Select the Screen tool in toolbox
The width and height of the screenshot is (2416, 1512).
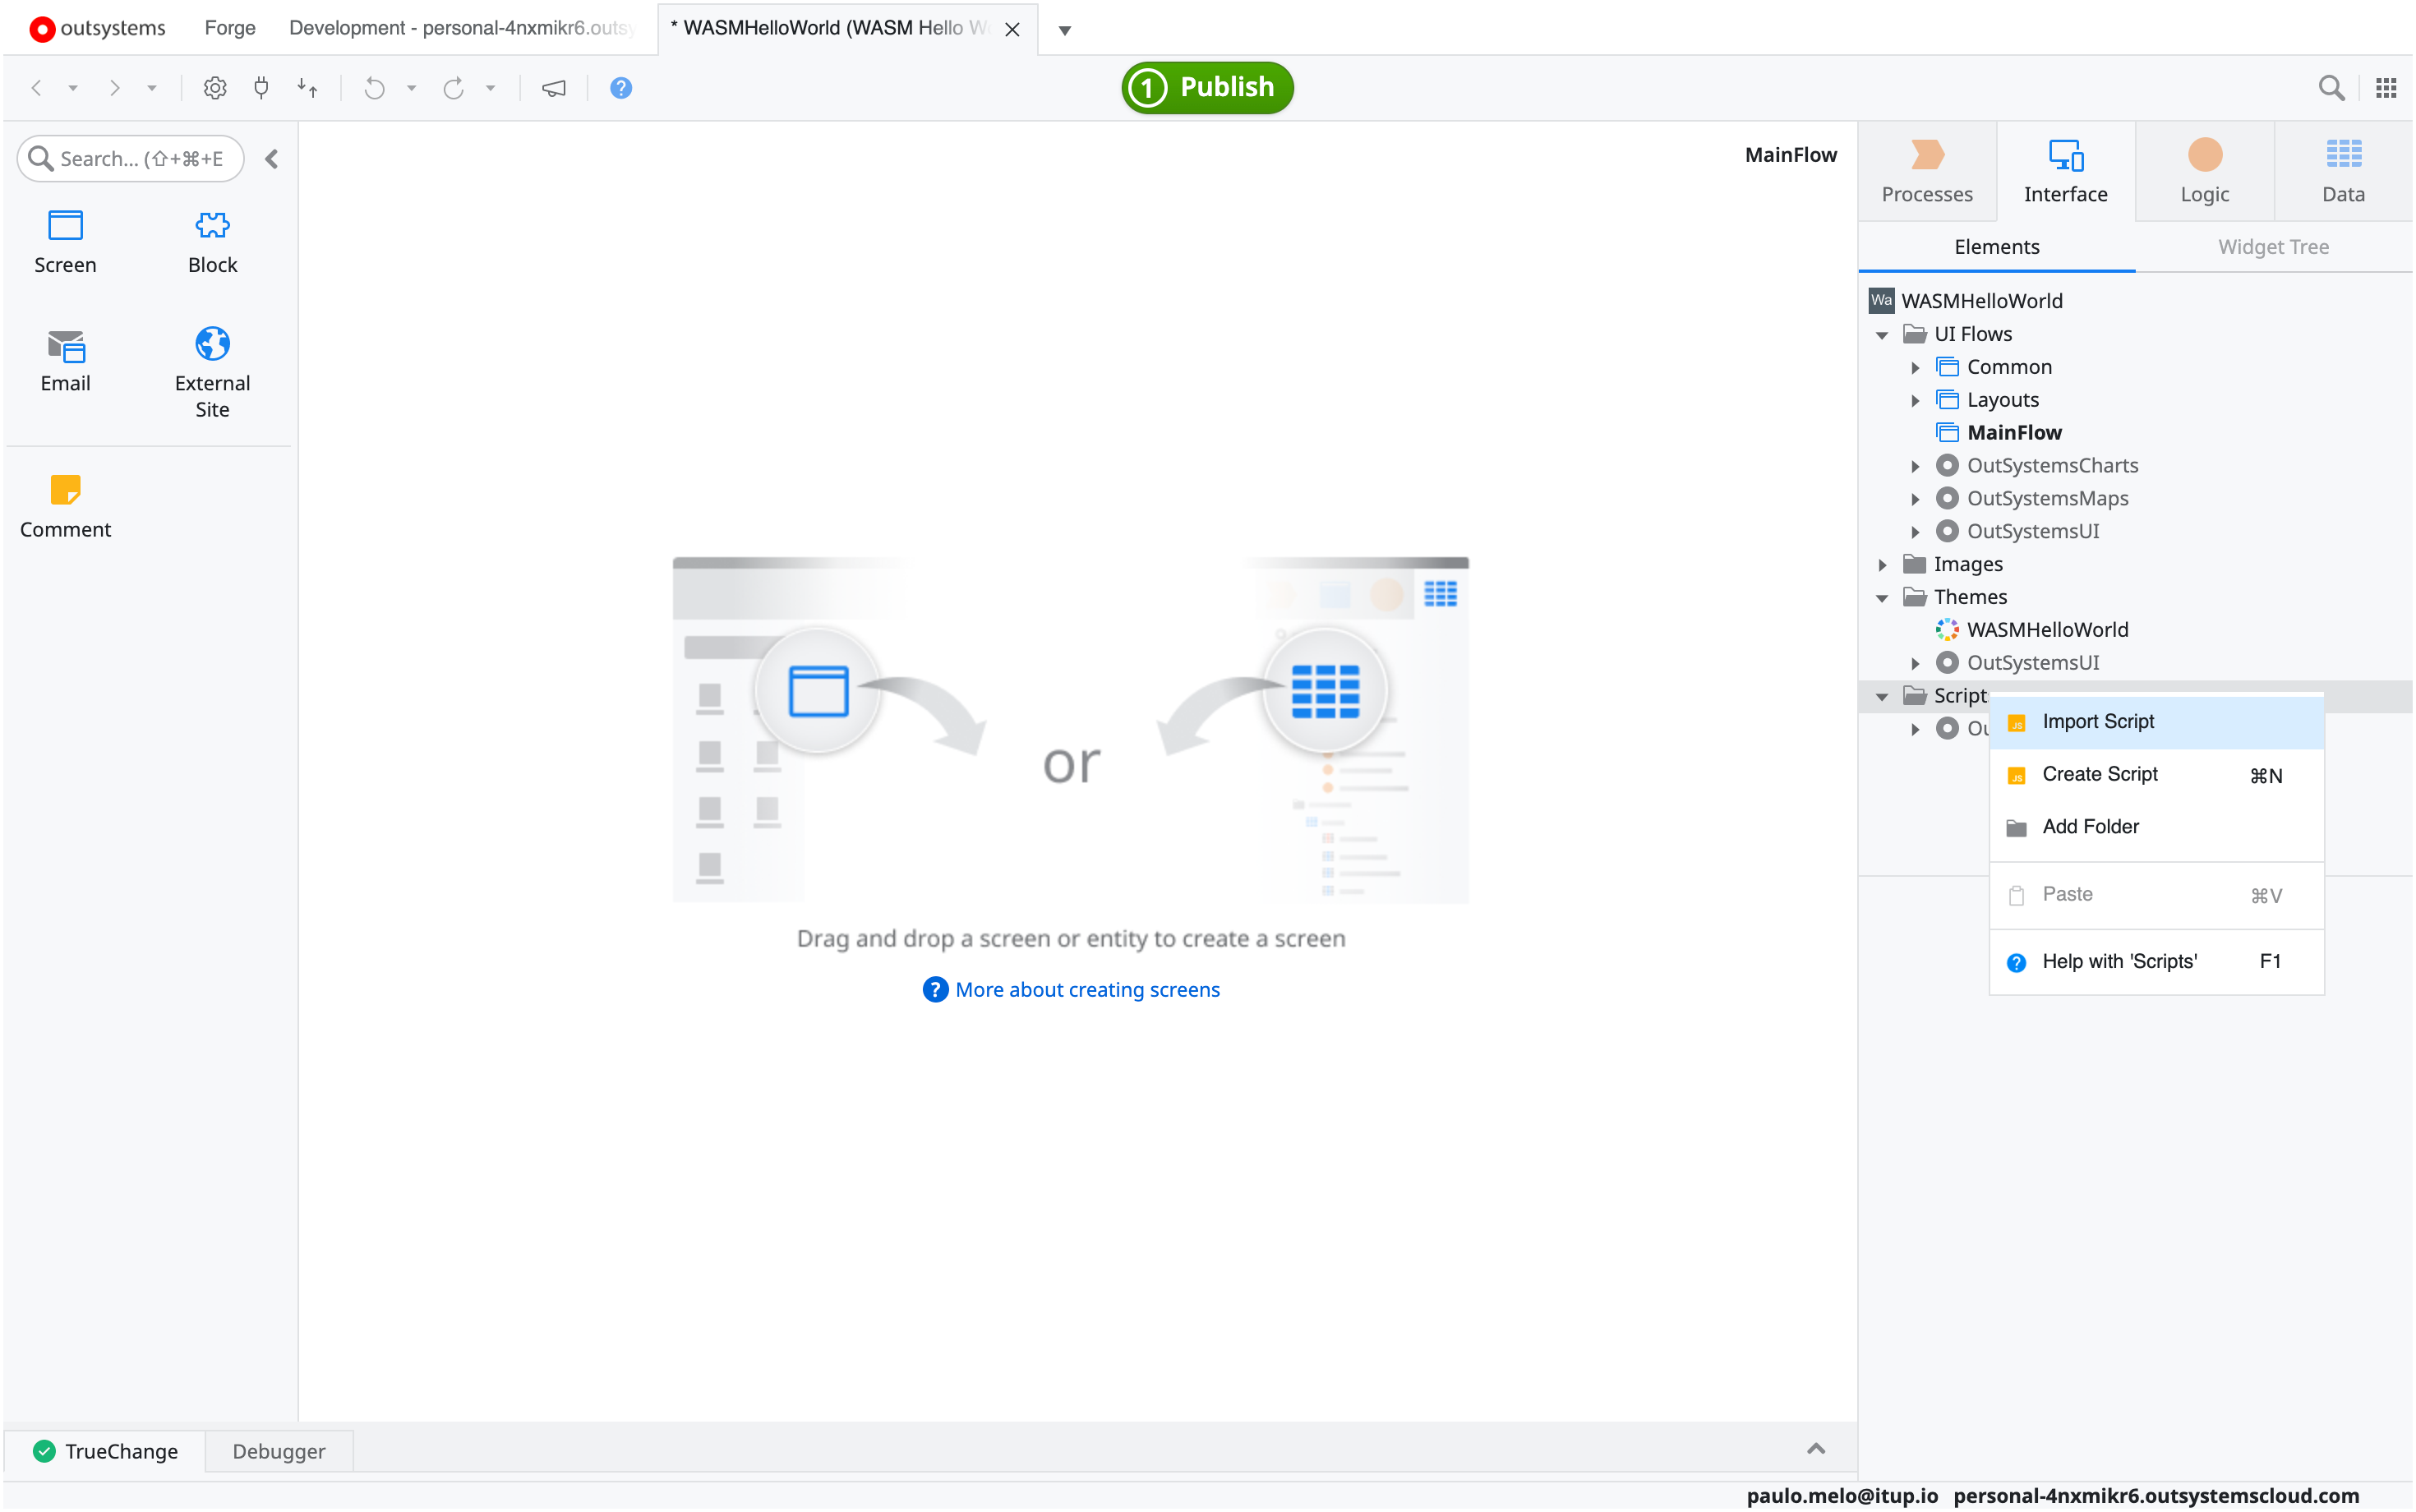[65, 242]
